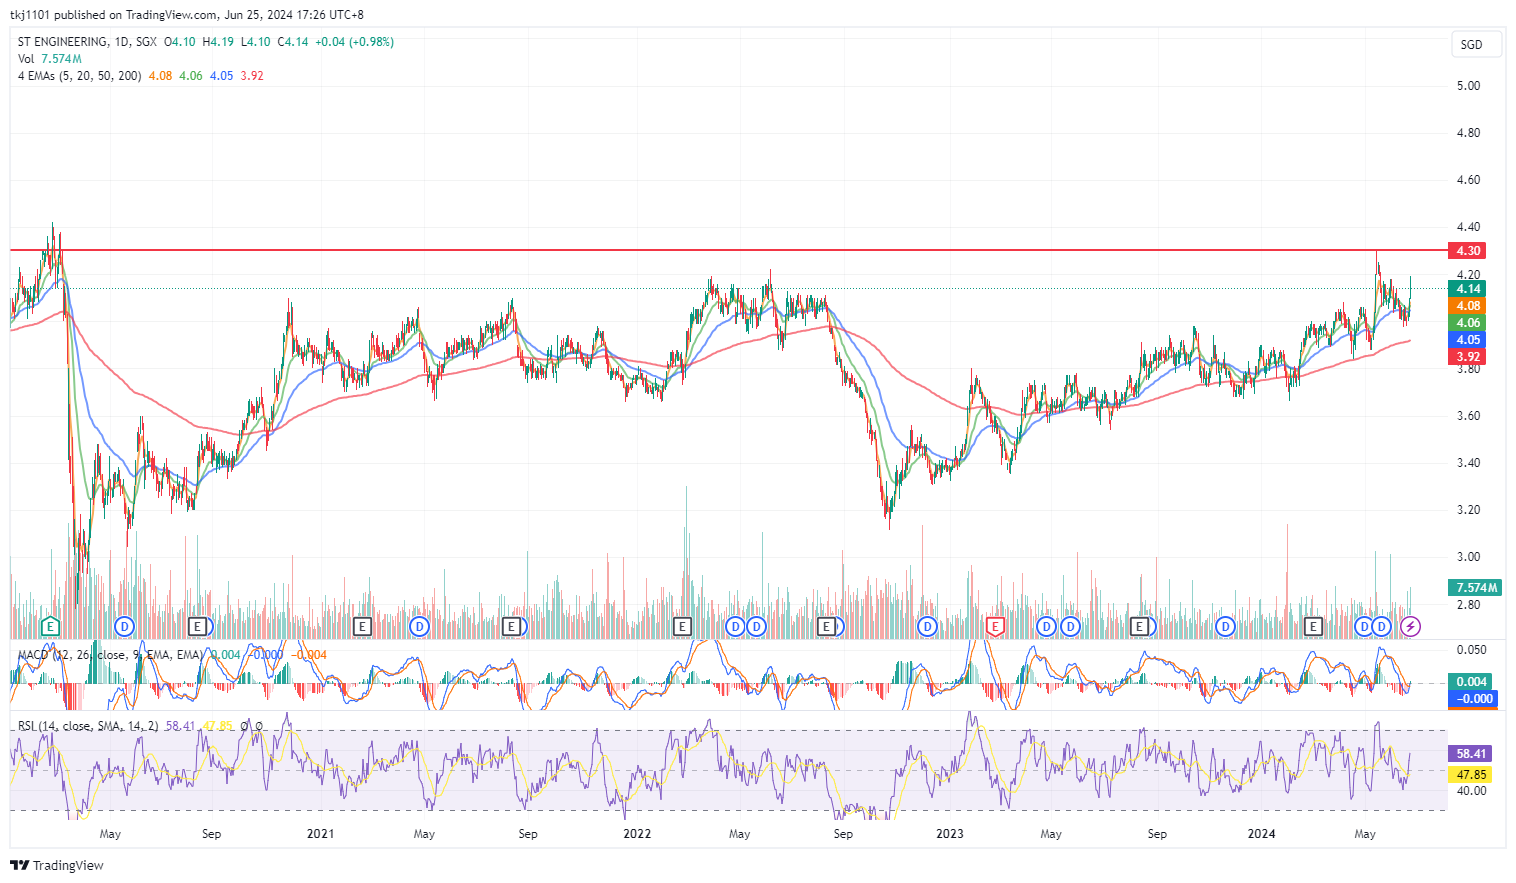This screenshot has width=1516, height=883.
Task: Click the green earnings E marker at chart start
Action: [x=50, y=627]
